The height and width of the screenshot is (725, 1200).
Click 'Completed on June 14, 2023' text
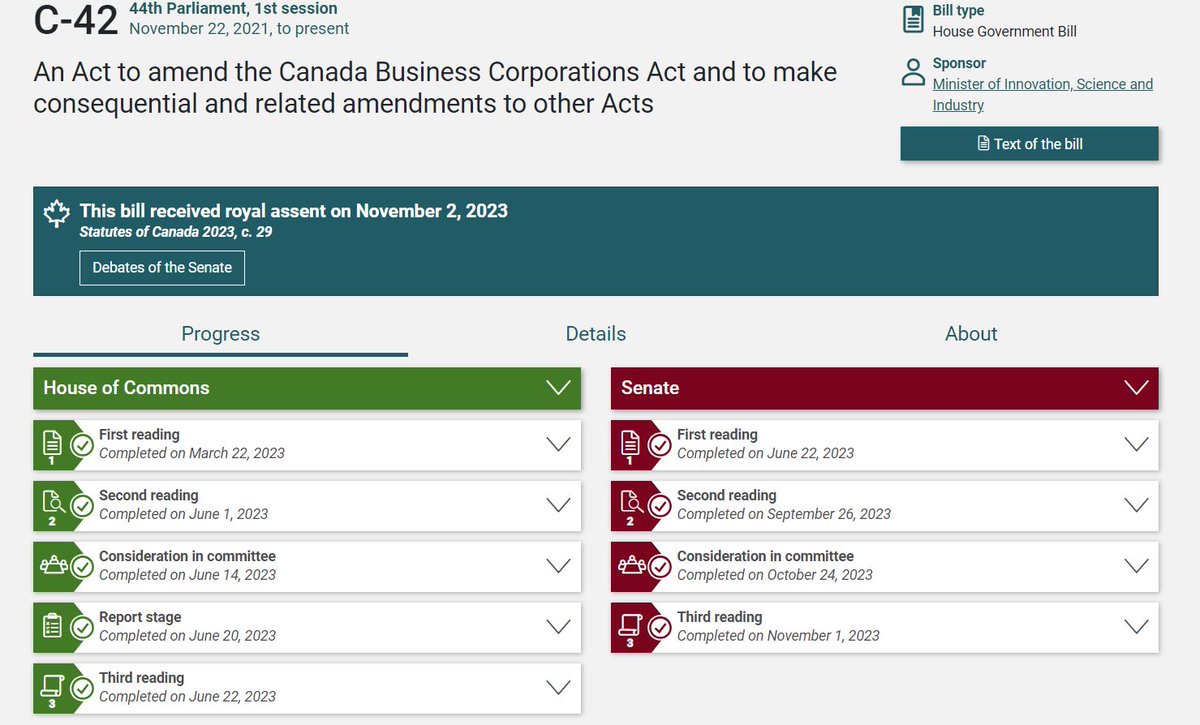point(188,575)
